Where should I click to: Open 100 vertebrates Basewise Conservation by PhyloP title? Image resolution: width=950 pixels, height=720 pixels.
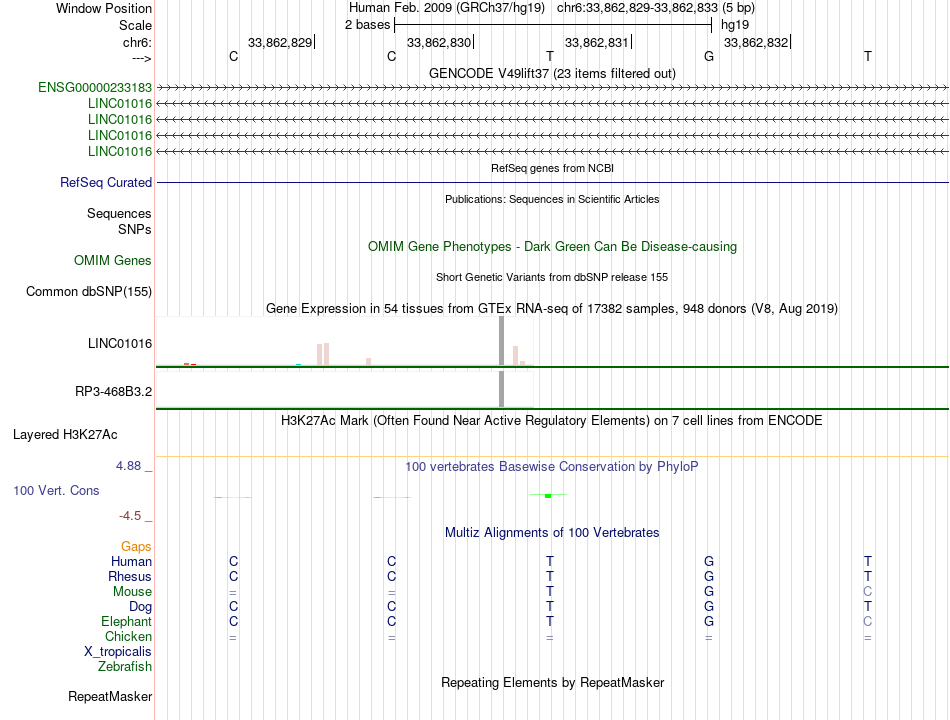coord(551,467)
